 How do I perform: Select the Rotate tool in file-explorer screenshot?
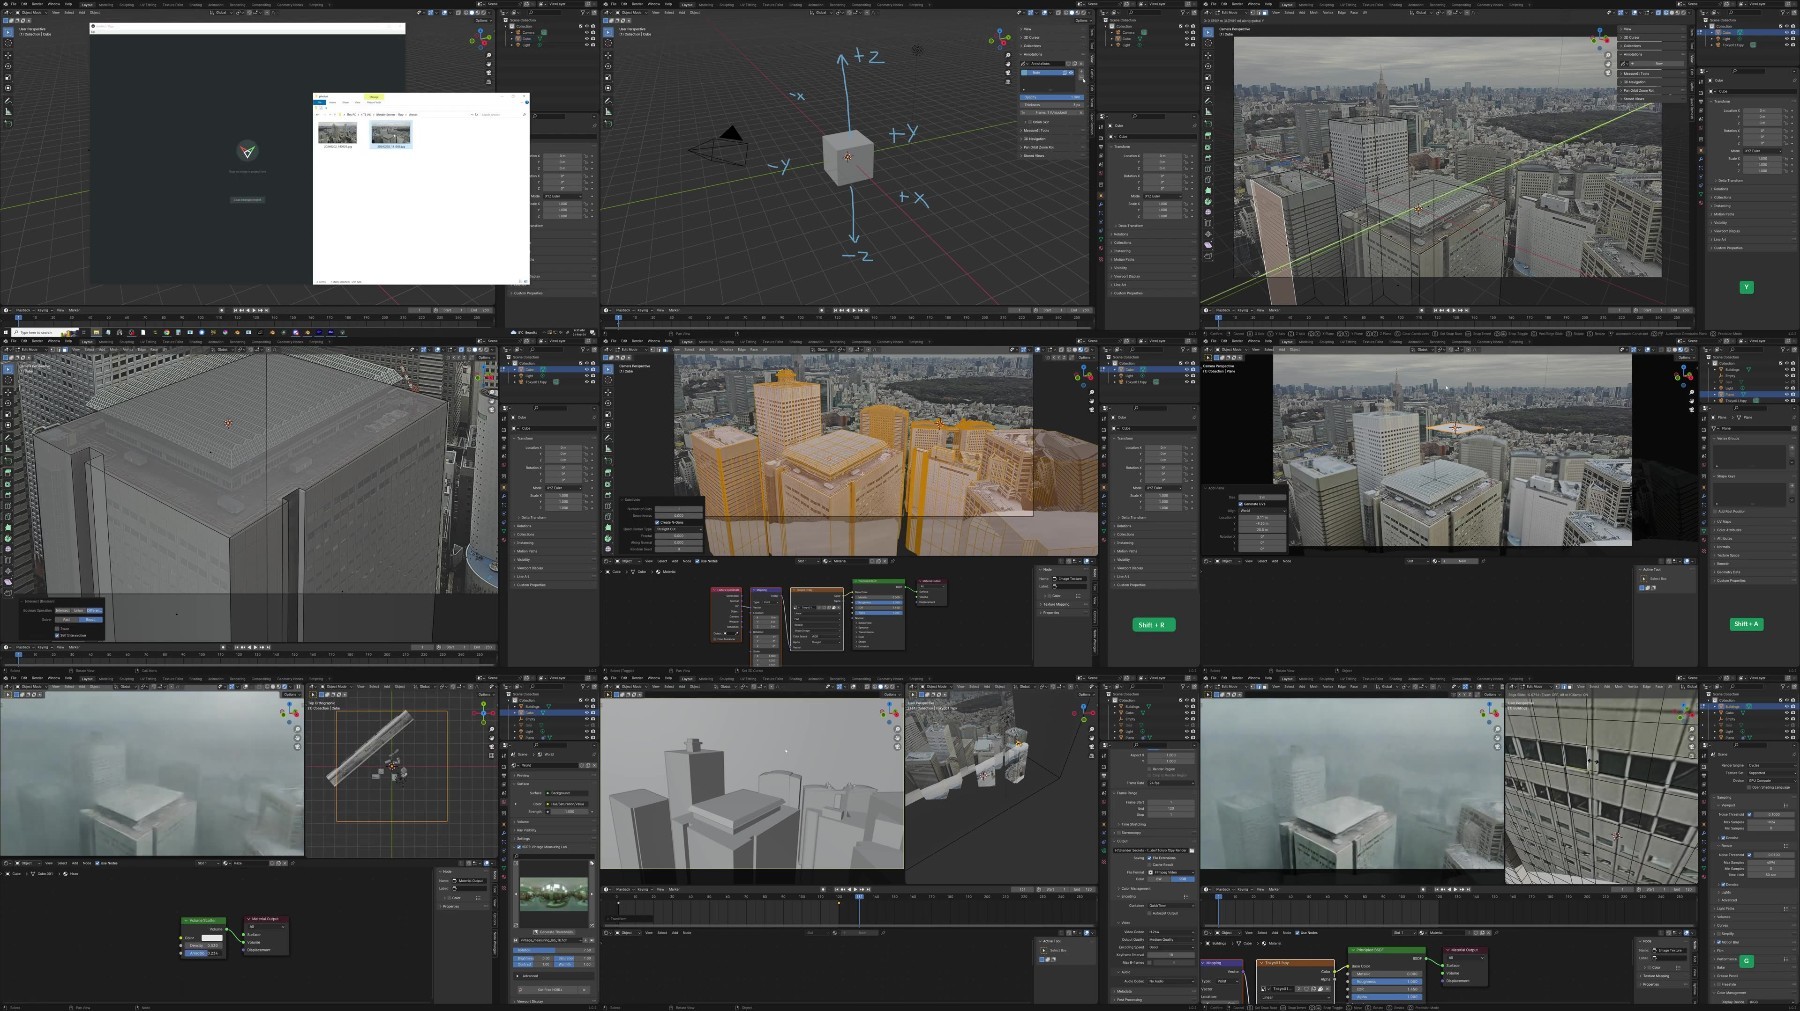pyautogui.click(x=8, y=65)
